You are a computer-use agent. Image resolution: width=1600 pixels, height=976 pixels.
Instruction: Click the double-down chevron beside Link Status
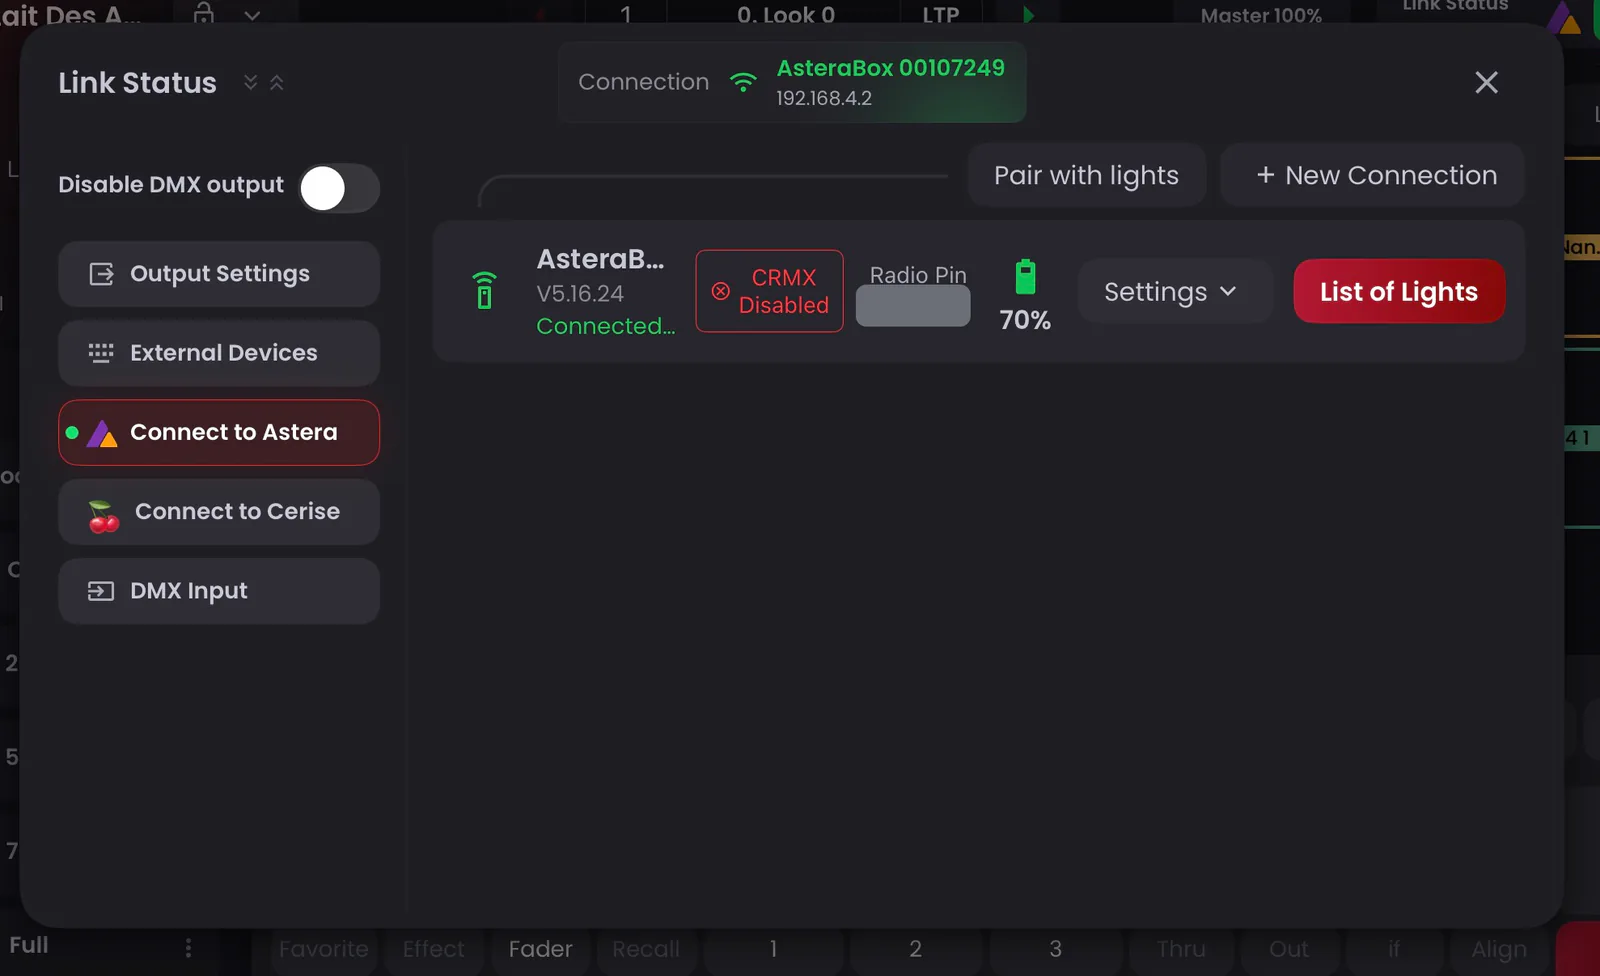pos(250,82)
